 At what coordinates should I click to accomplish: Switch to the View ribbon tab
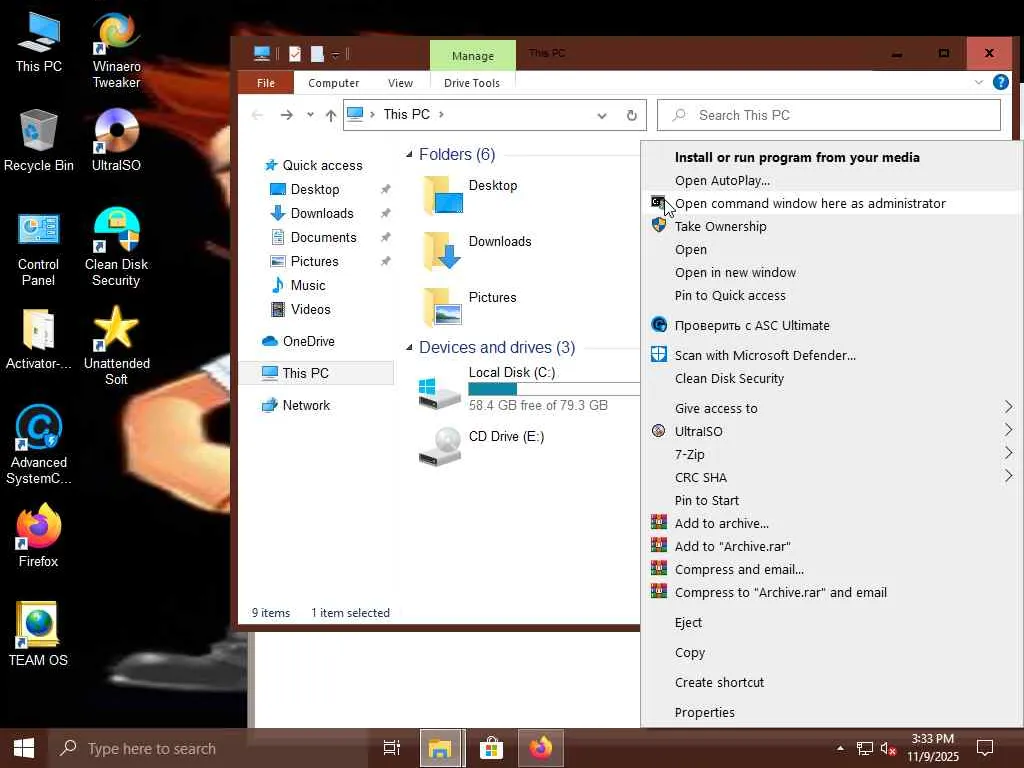pyautogui.click(x=400, y=83)
